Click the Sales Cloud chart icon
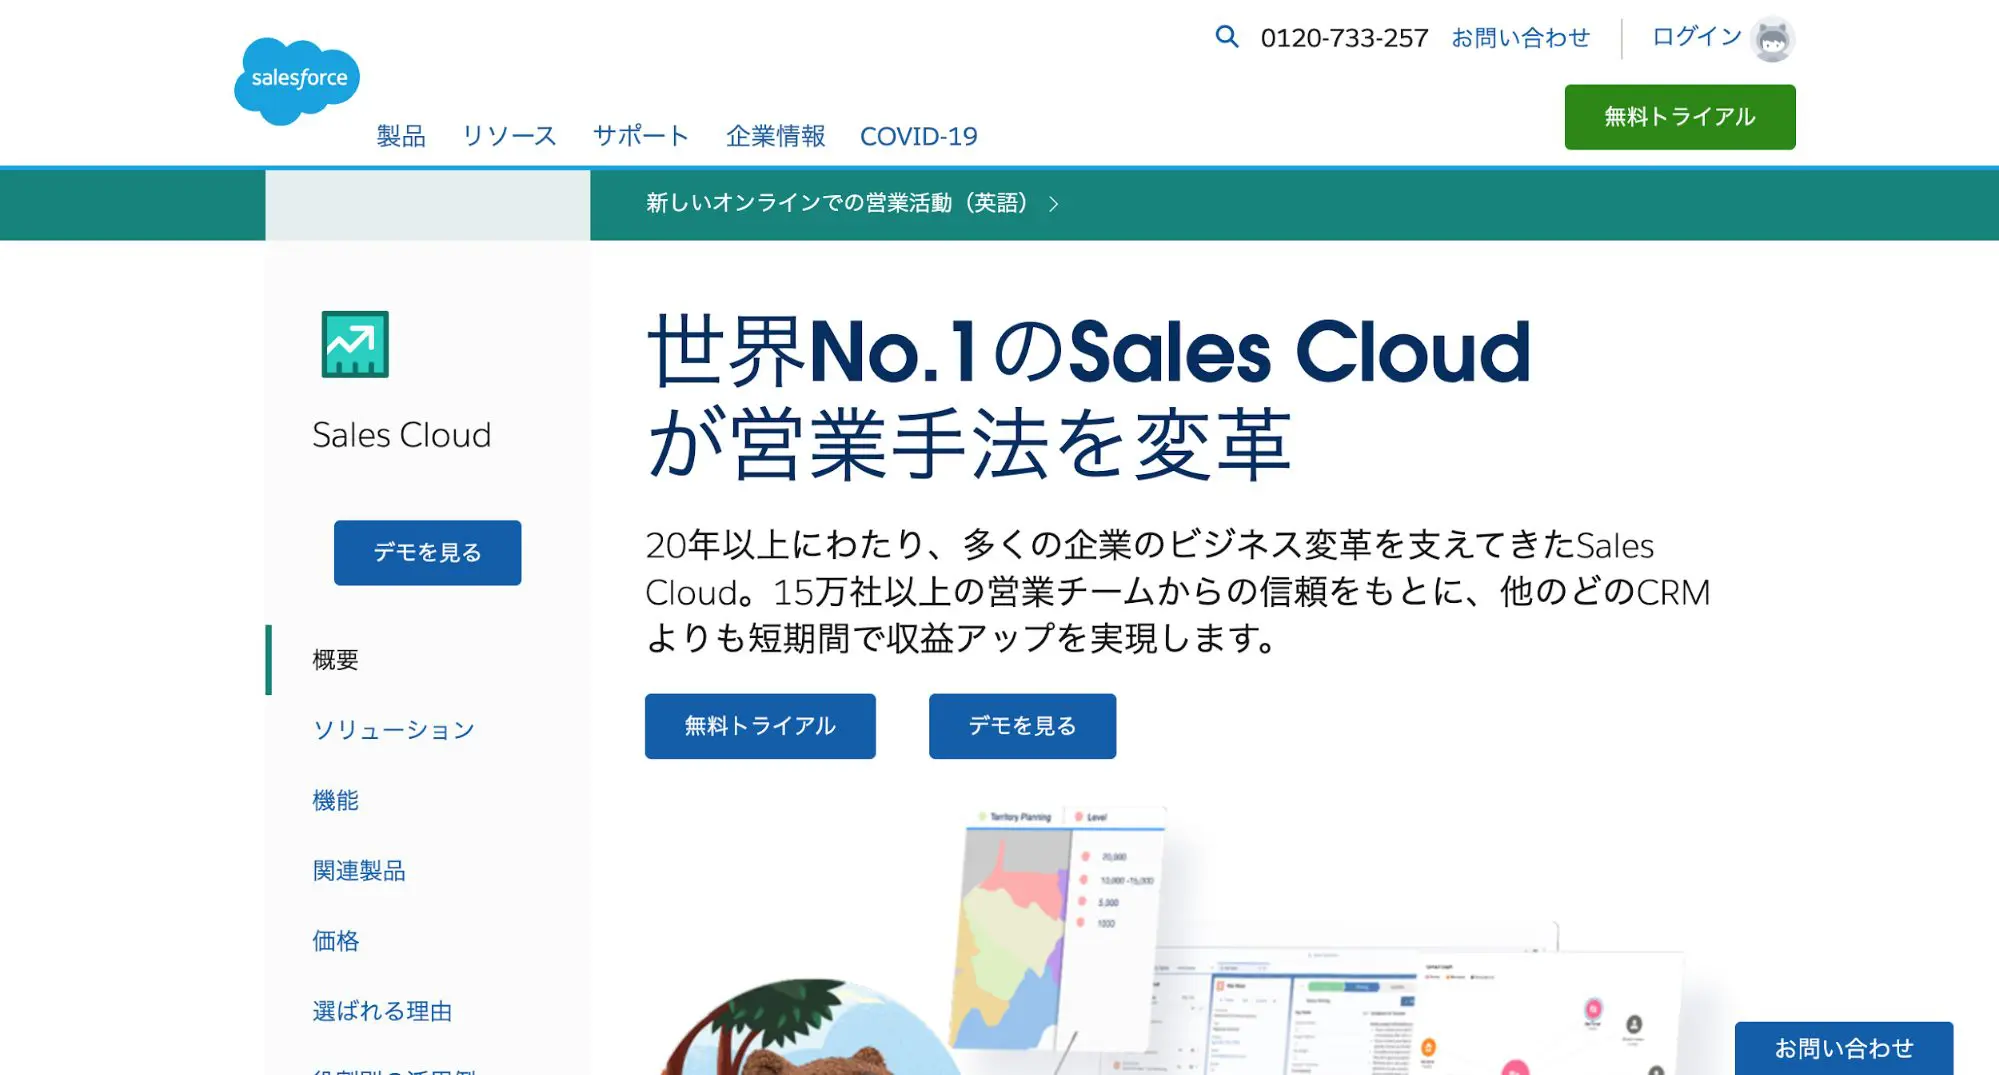The image size is (1999, 1075). (355, 344)
